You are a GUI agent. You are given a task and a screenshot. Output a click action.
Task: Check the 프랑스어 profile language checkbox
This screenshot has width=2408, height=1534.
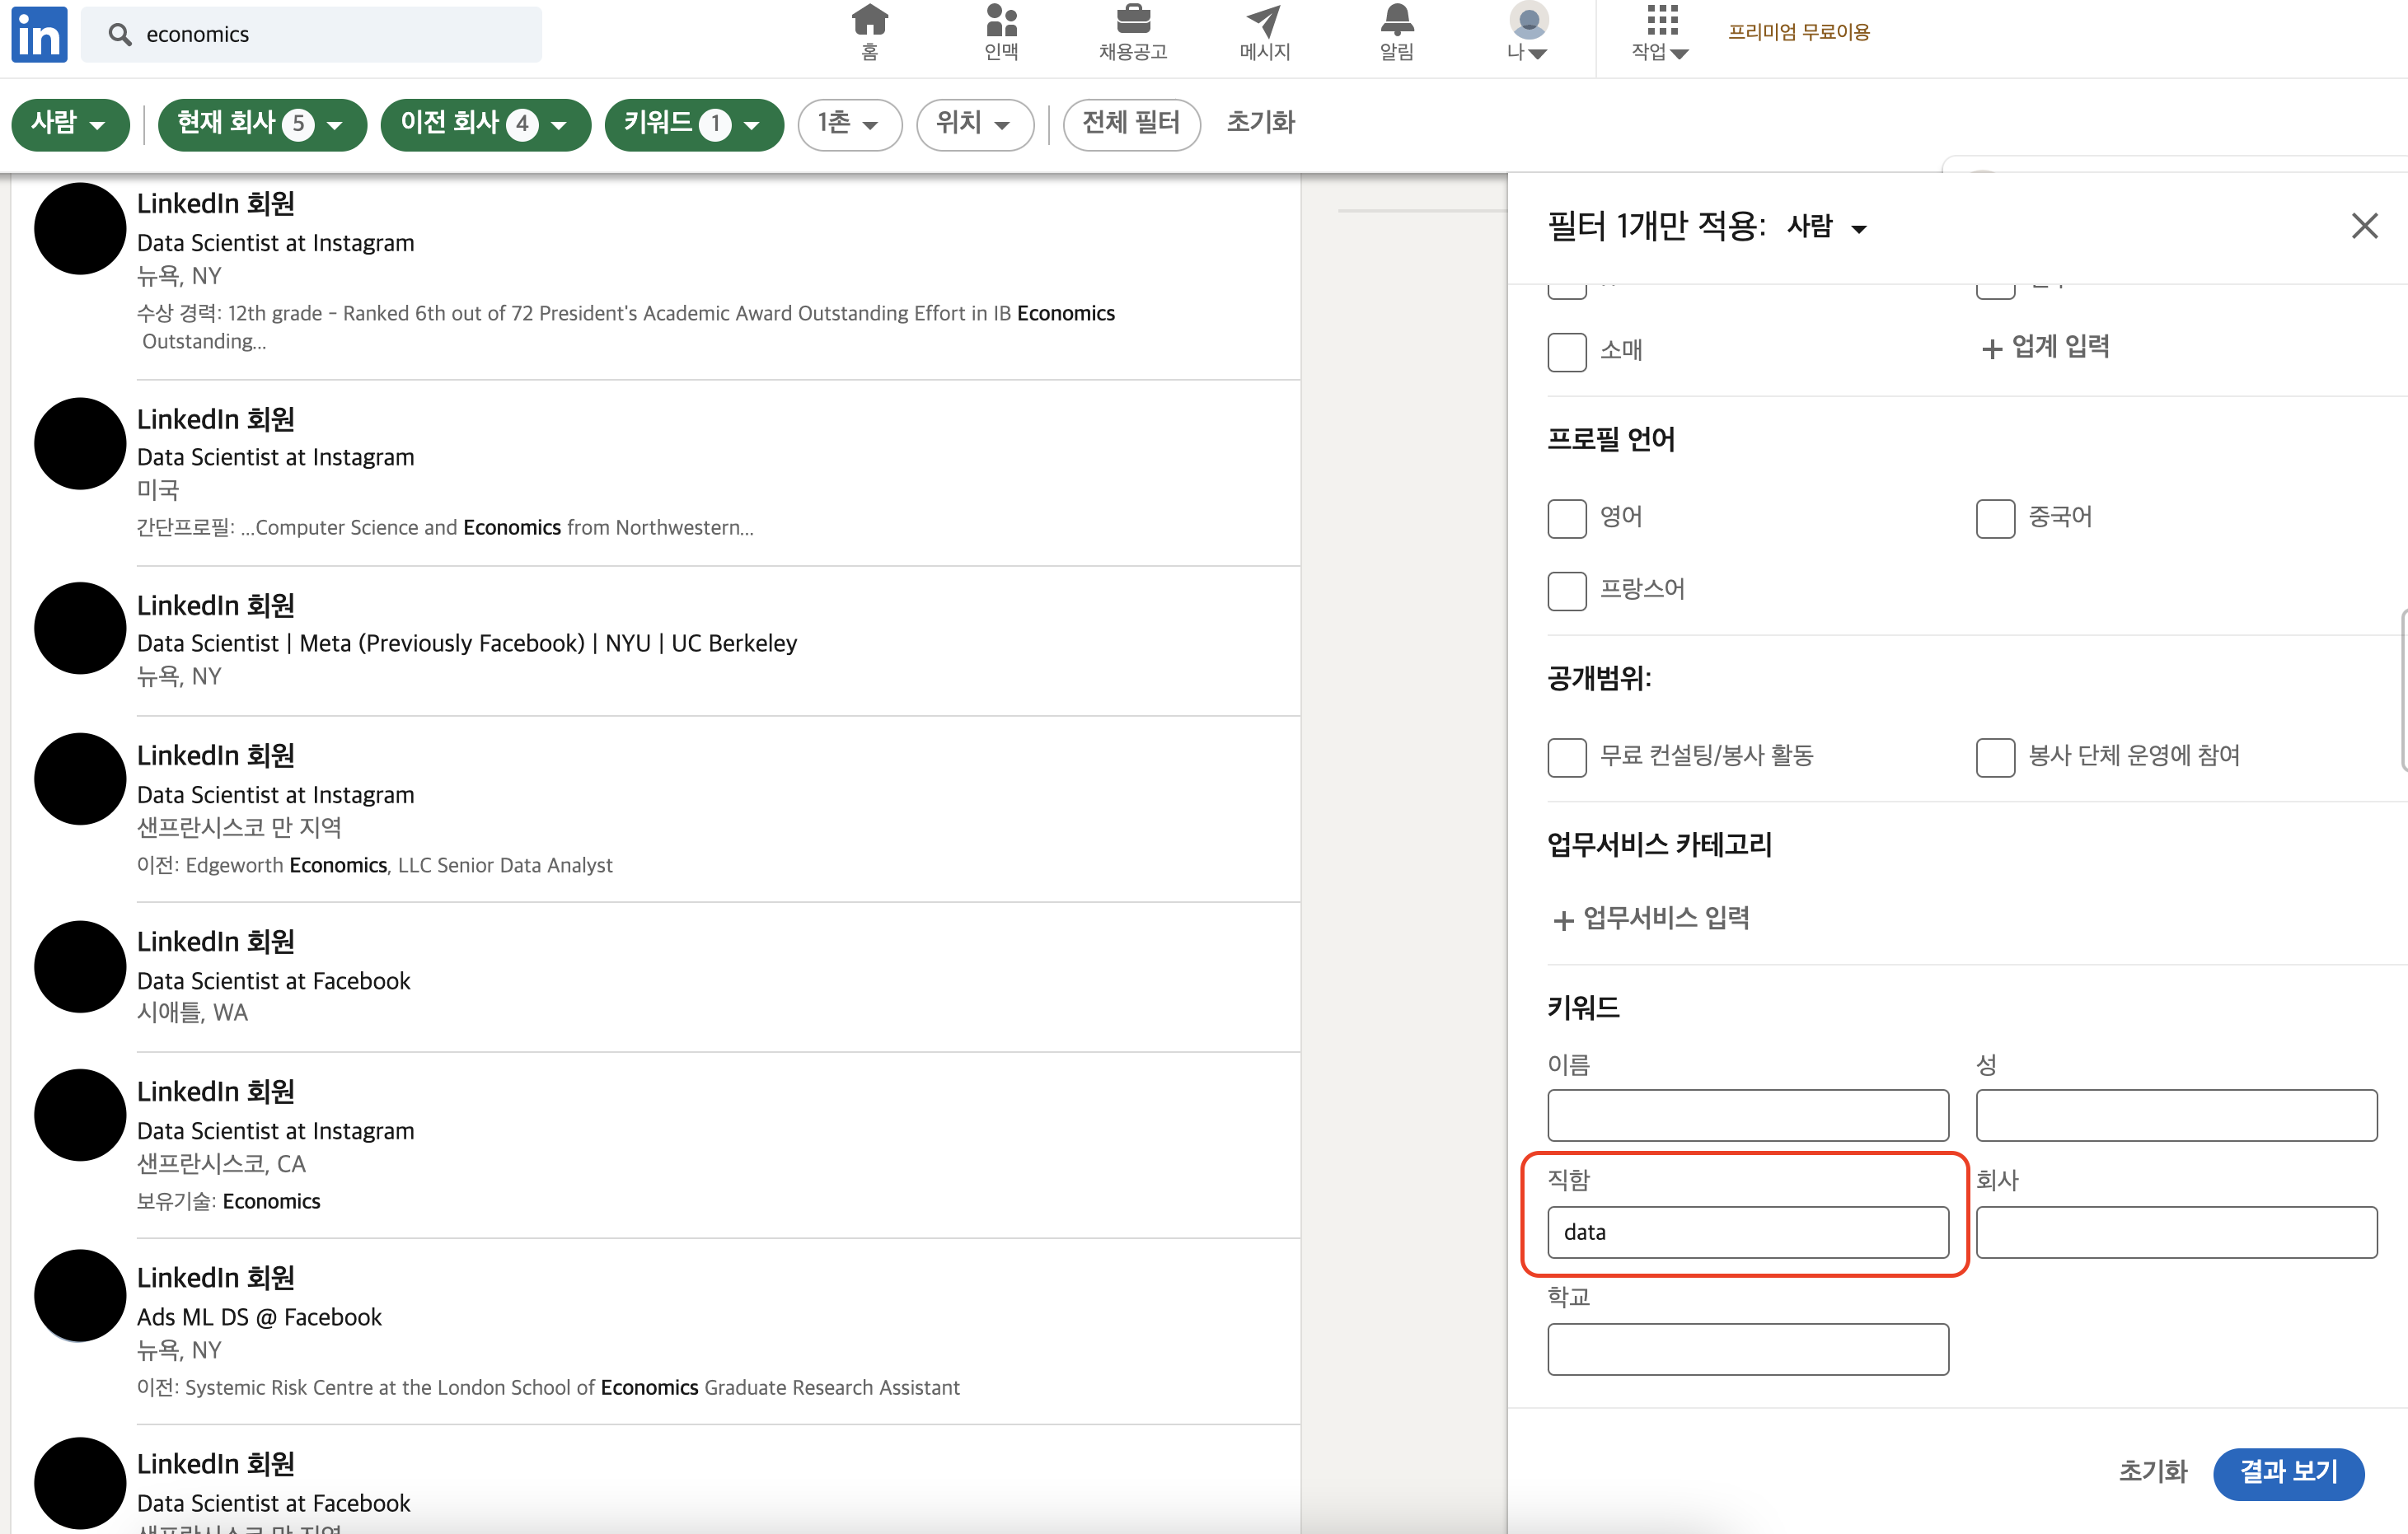[1566, 590]
